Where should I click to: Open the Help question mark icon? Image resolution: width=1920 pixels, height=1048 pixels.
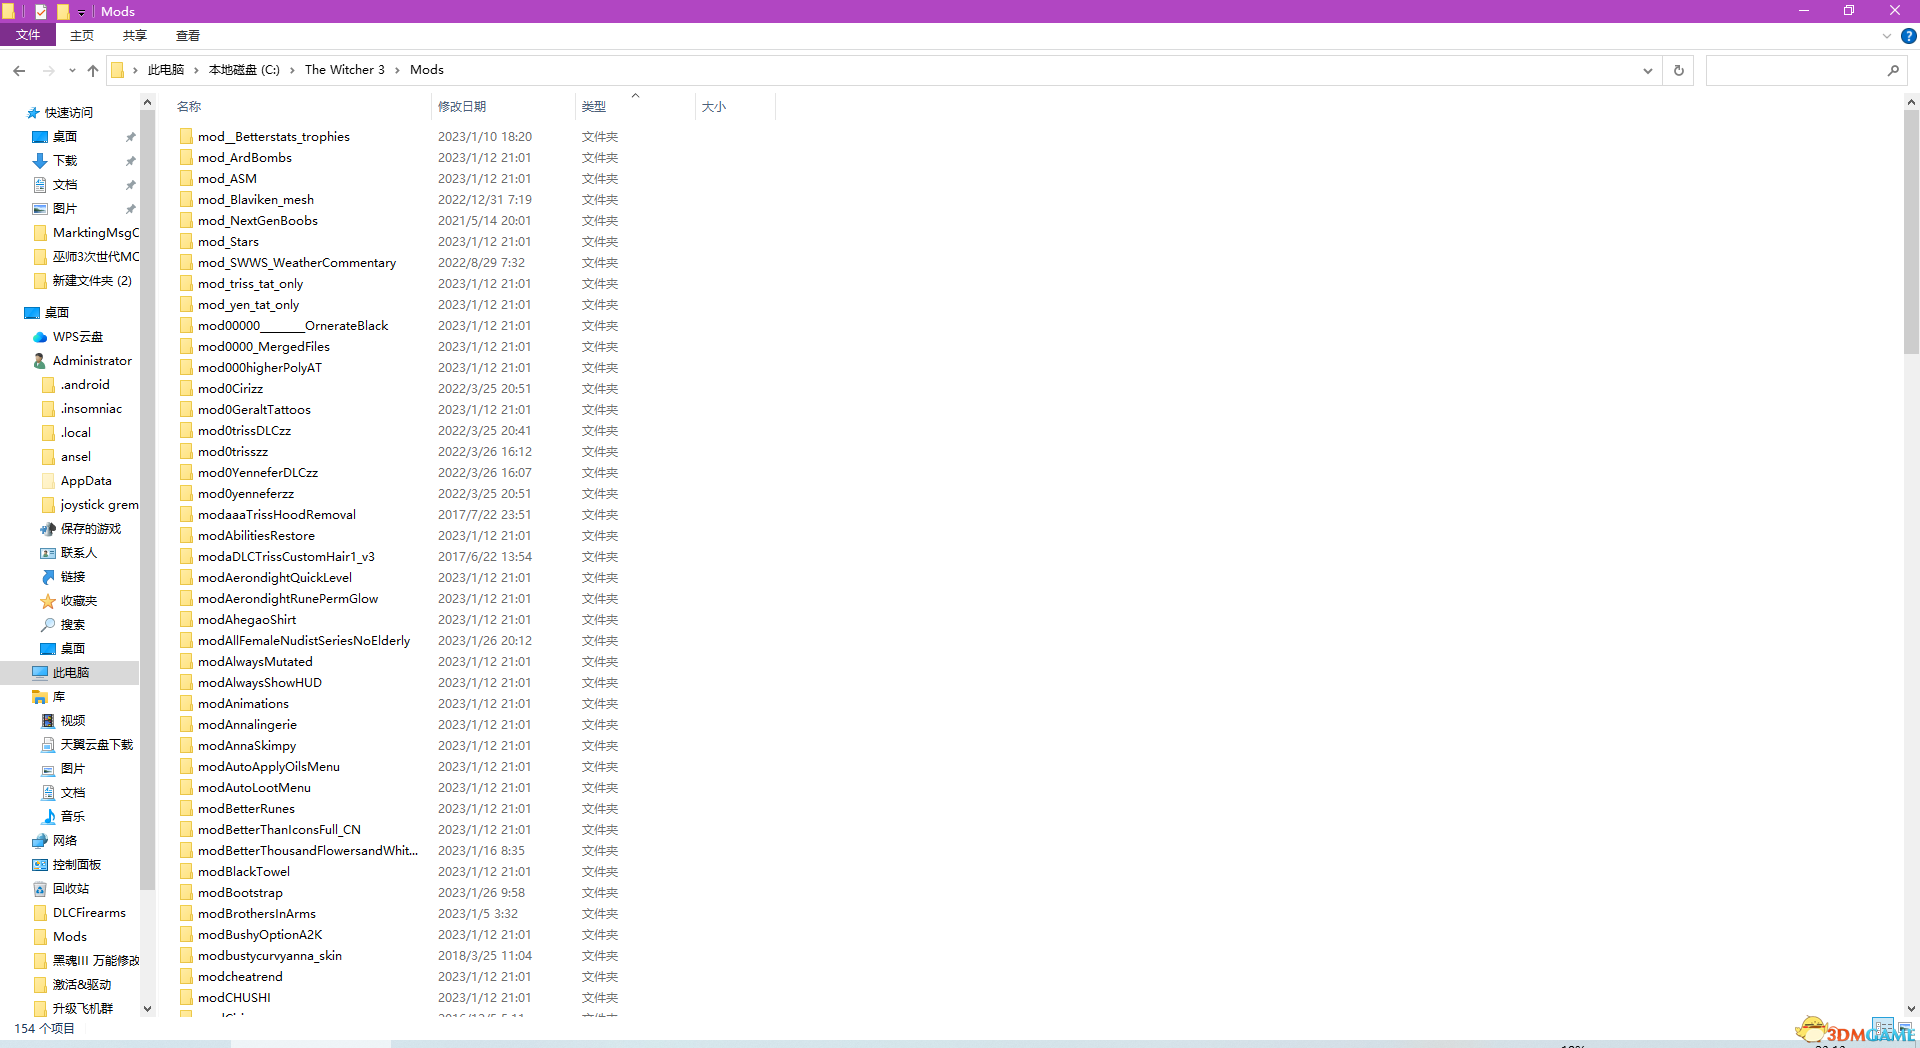[x=1908, y=36]
